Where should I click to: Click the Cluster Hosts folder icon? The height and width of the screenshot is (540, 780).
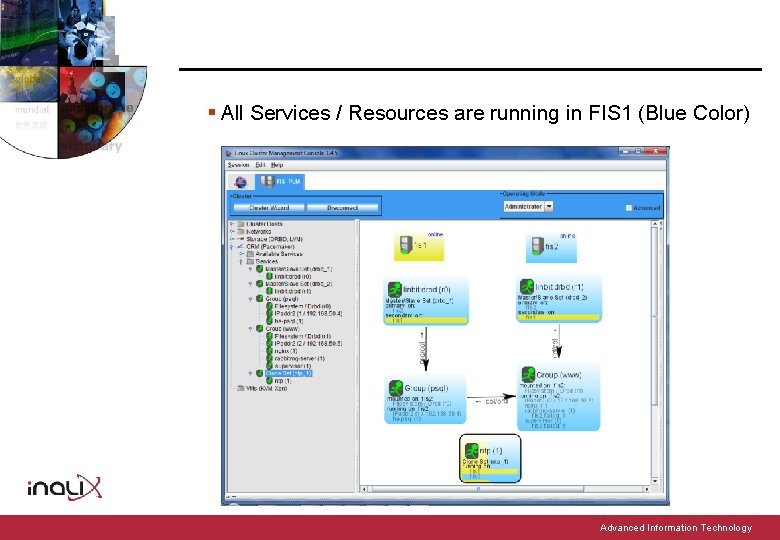click(241, 224)
